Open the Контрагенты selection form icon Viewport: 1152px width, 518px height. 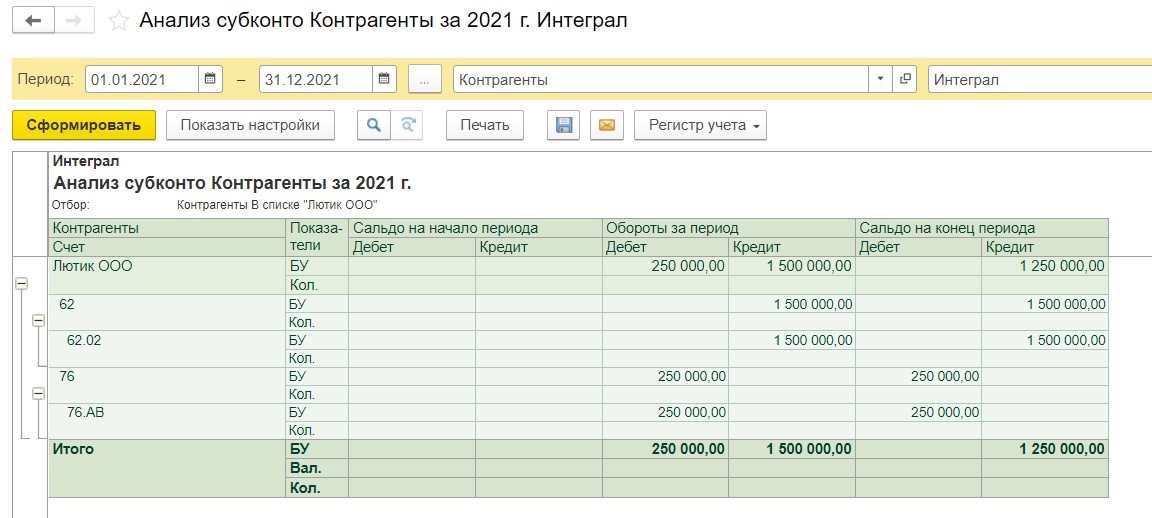pos(904,79)
